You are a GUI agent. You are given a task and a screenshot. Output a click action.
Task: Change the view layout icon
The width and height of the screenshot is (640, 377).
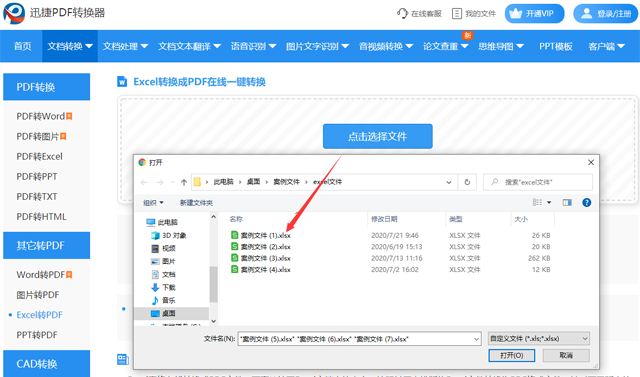537,202
